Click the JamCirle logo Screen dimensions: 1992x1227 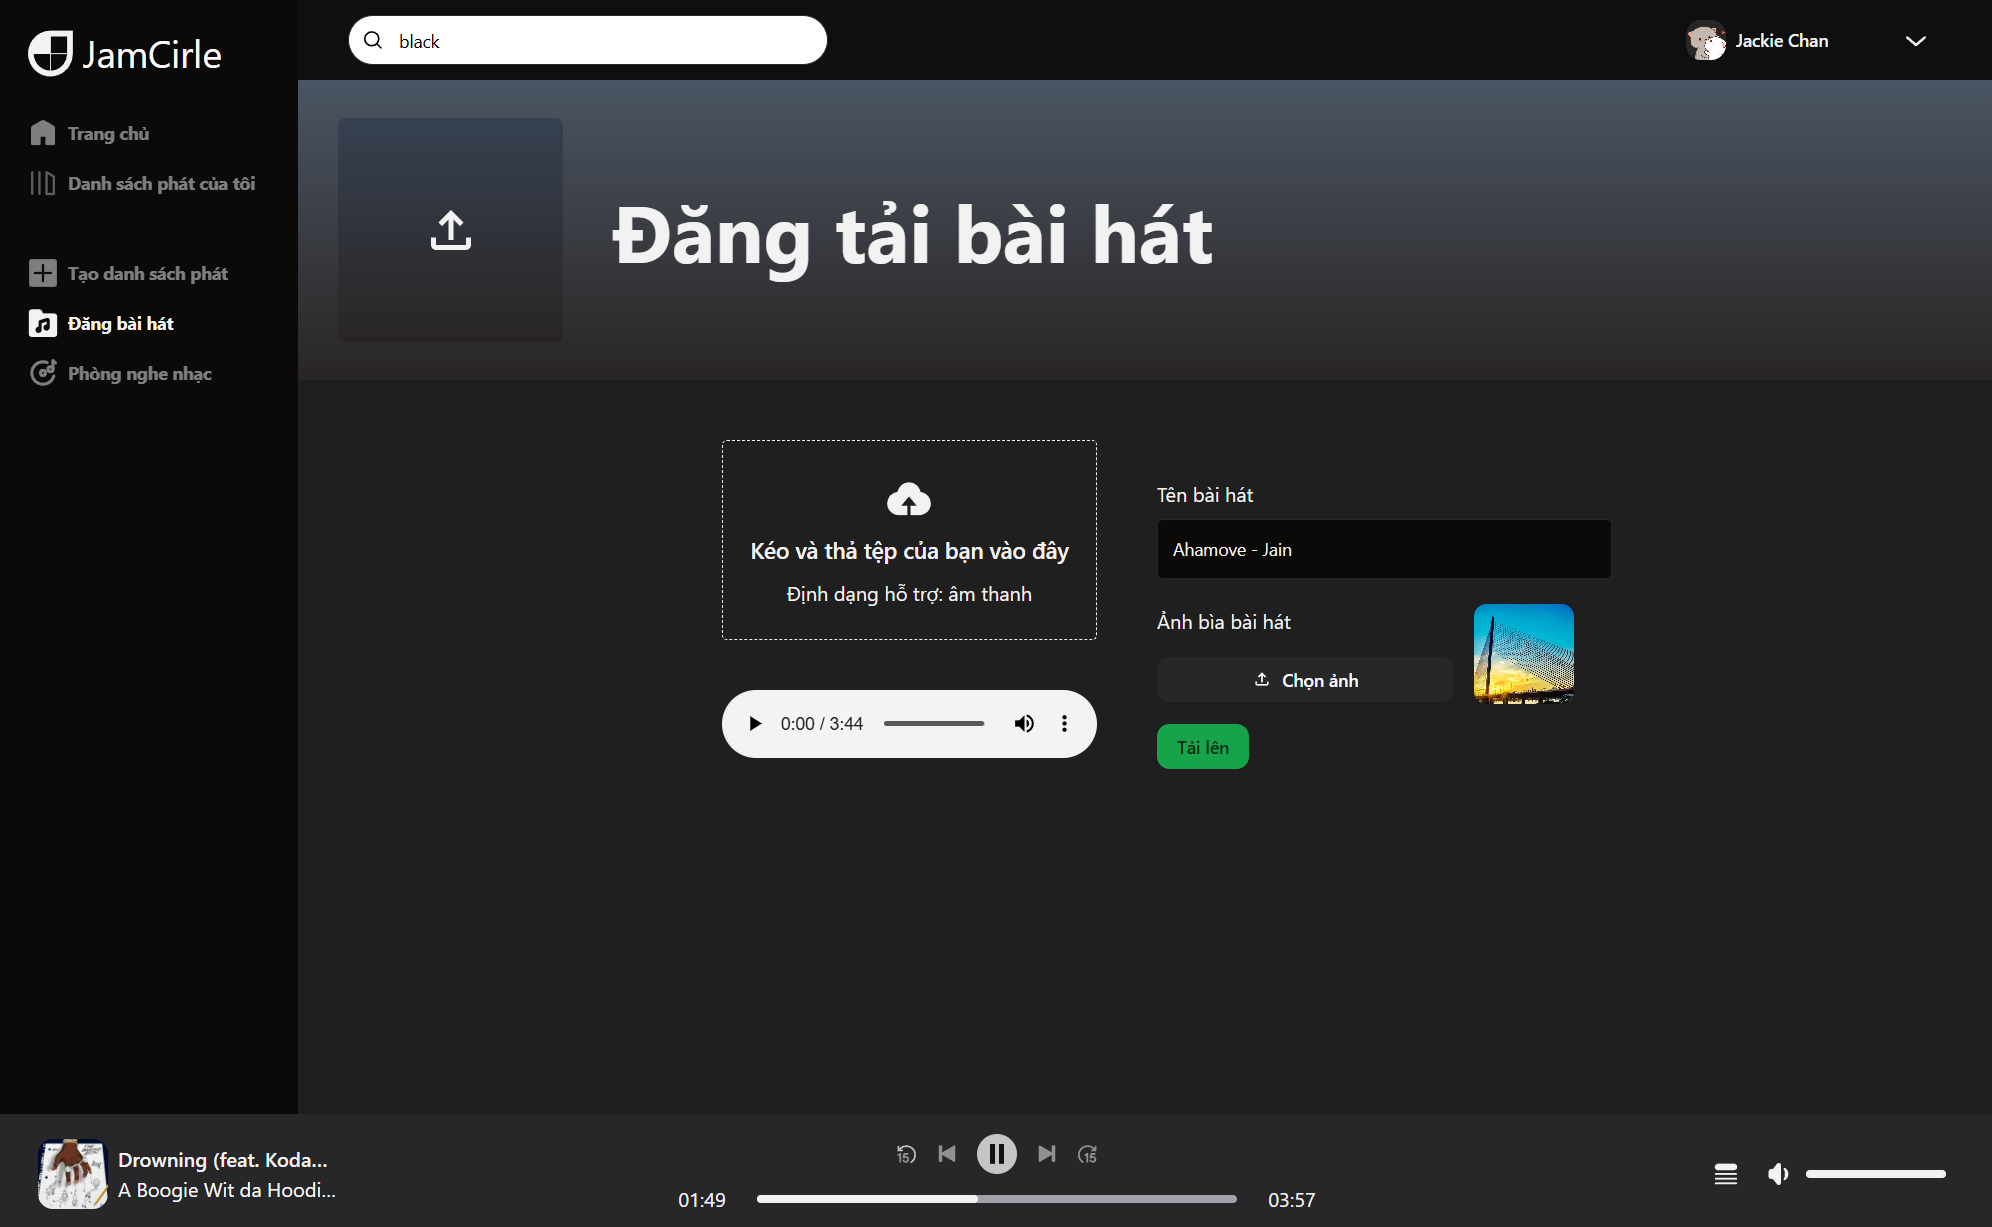click(x=123, y=53)
